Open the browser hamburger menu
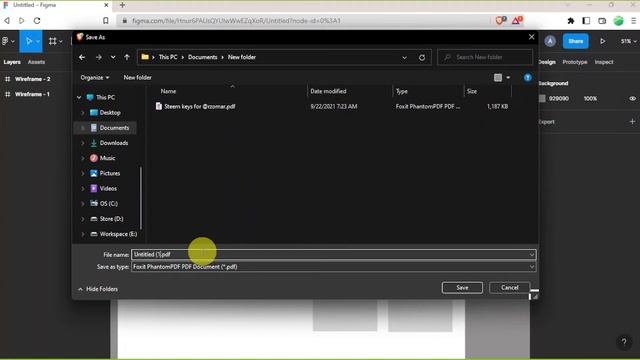The image size is (640, 360). tap(633, 21)
